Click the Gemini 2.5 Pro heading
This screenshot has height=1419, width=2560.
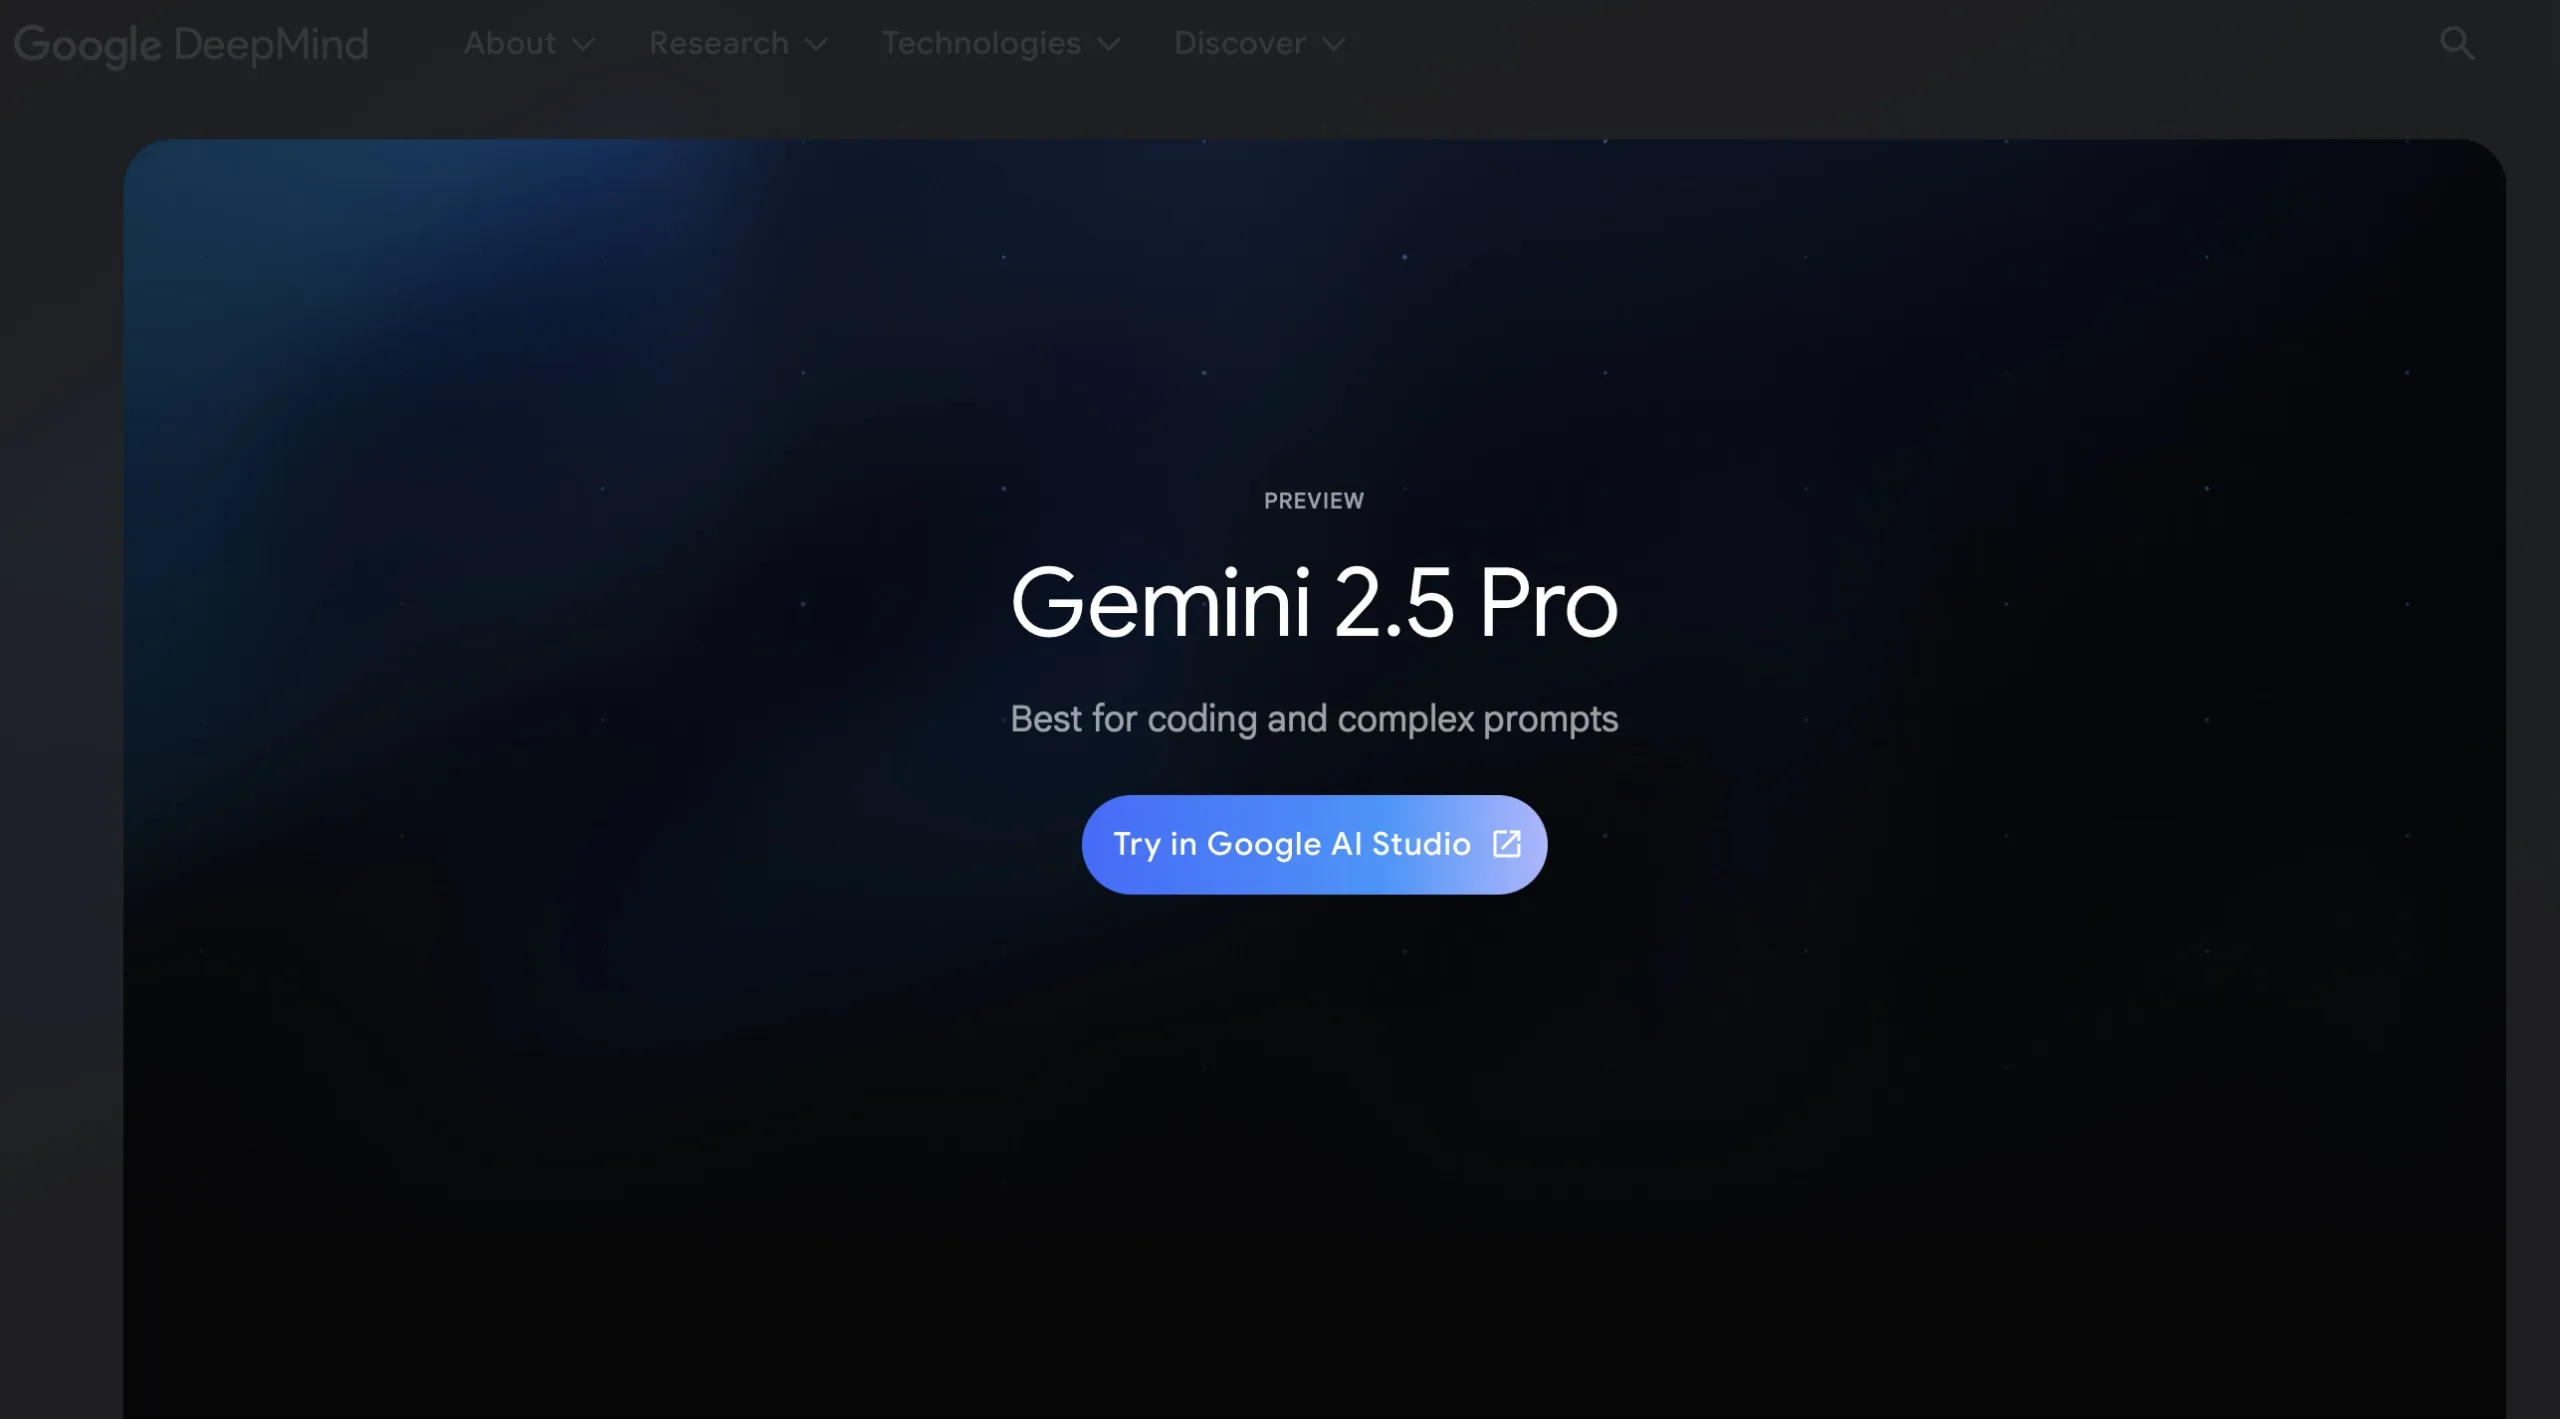[1314, 601]
